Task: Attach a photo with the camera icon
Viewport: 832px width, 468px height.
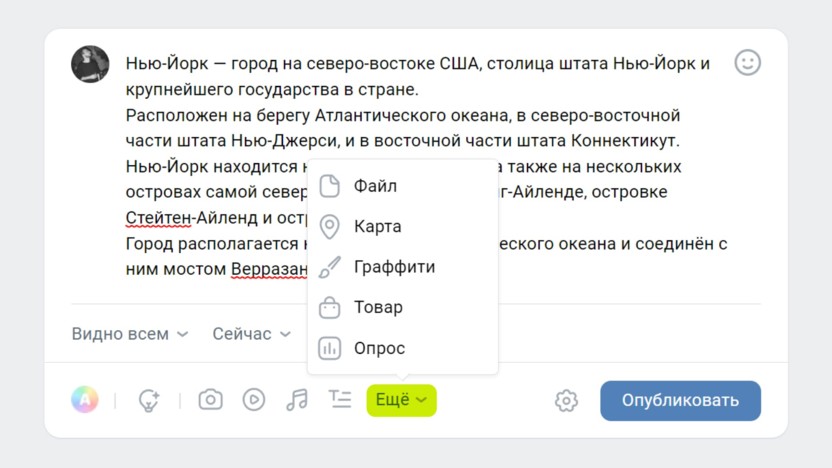Action: pos(210,400)
